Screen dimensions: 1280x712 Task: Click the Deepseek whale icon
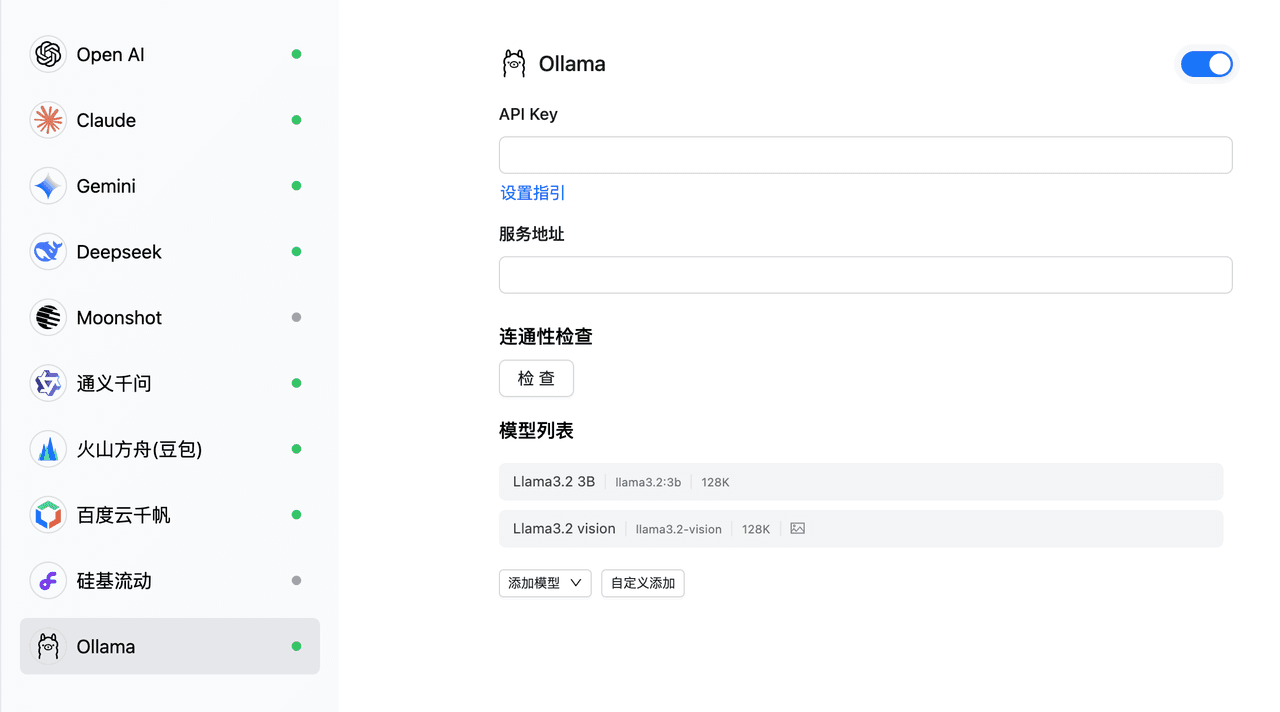pos(48,252)
